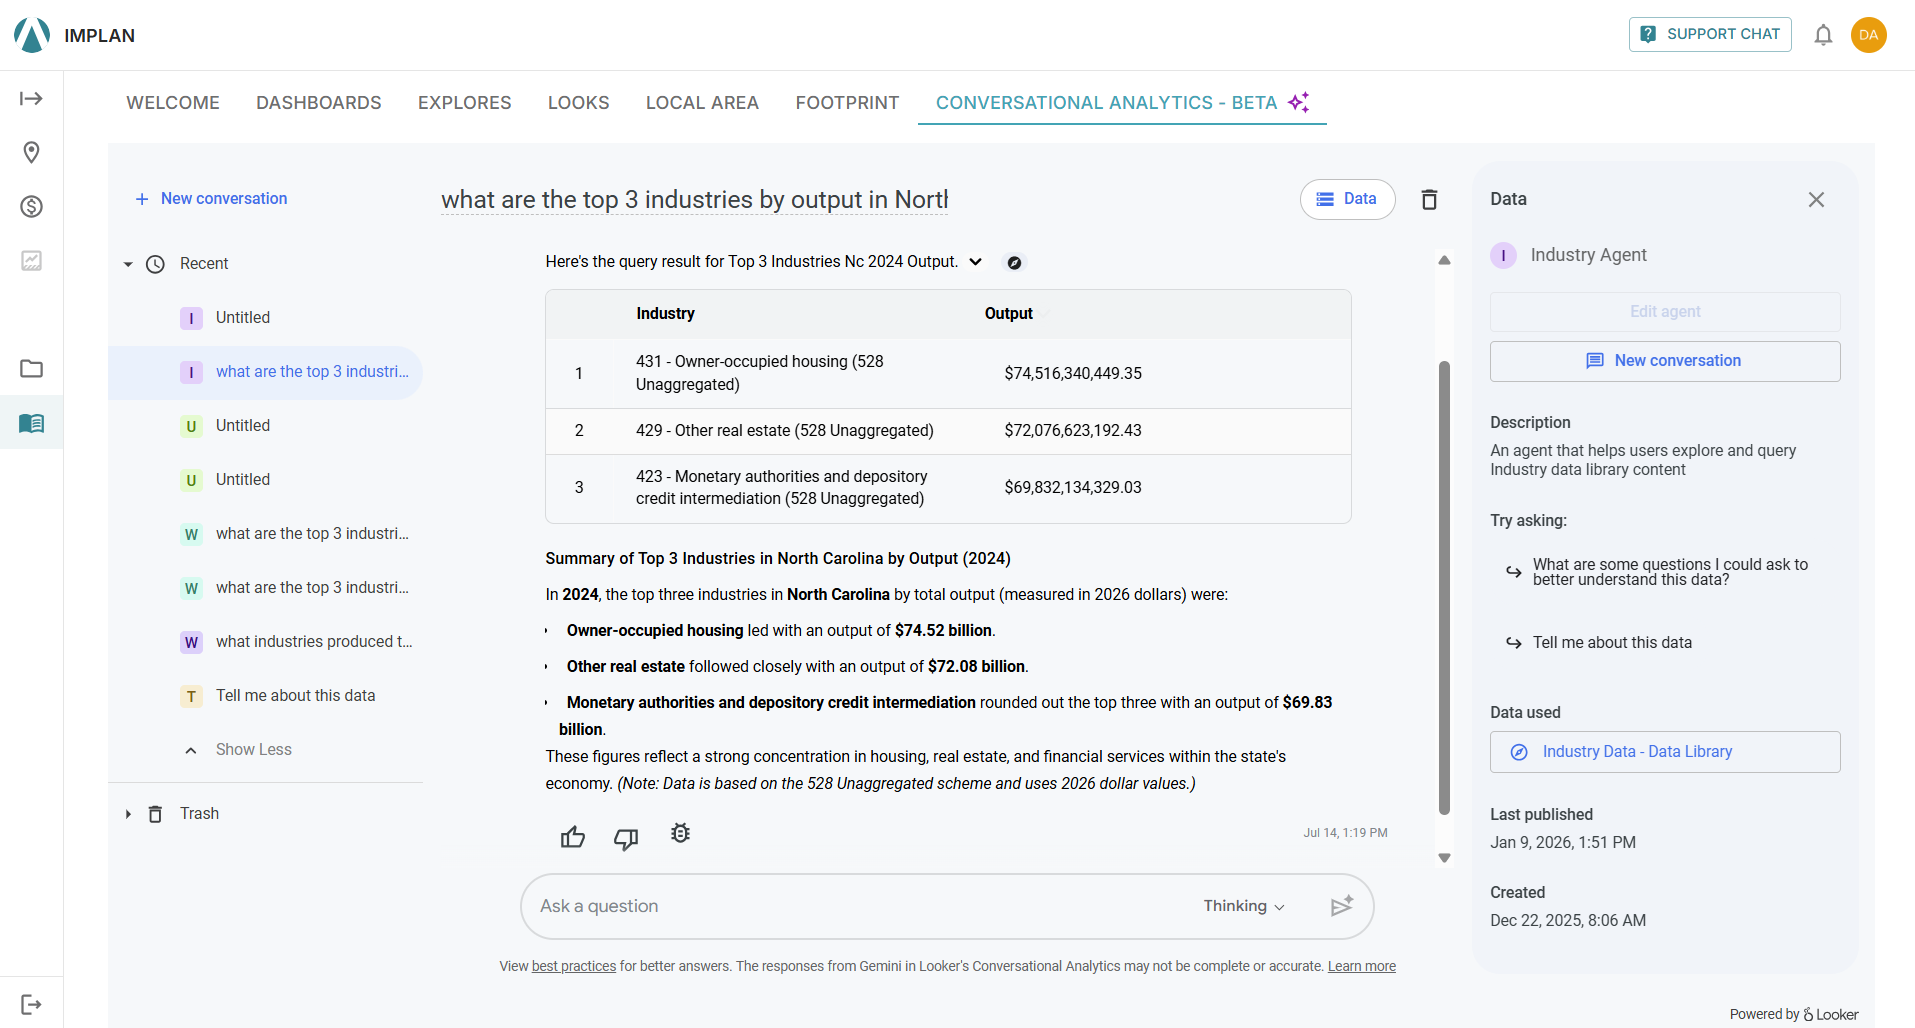The image size is (1915, 1028).
Task: Collapse list with Show Less
Action: point(253,749)
